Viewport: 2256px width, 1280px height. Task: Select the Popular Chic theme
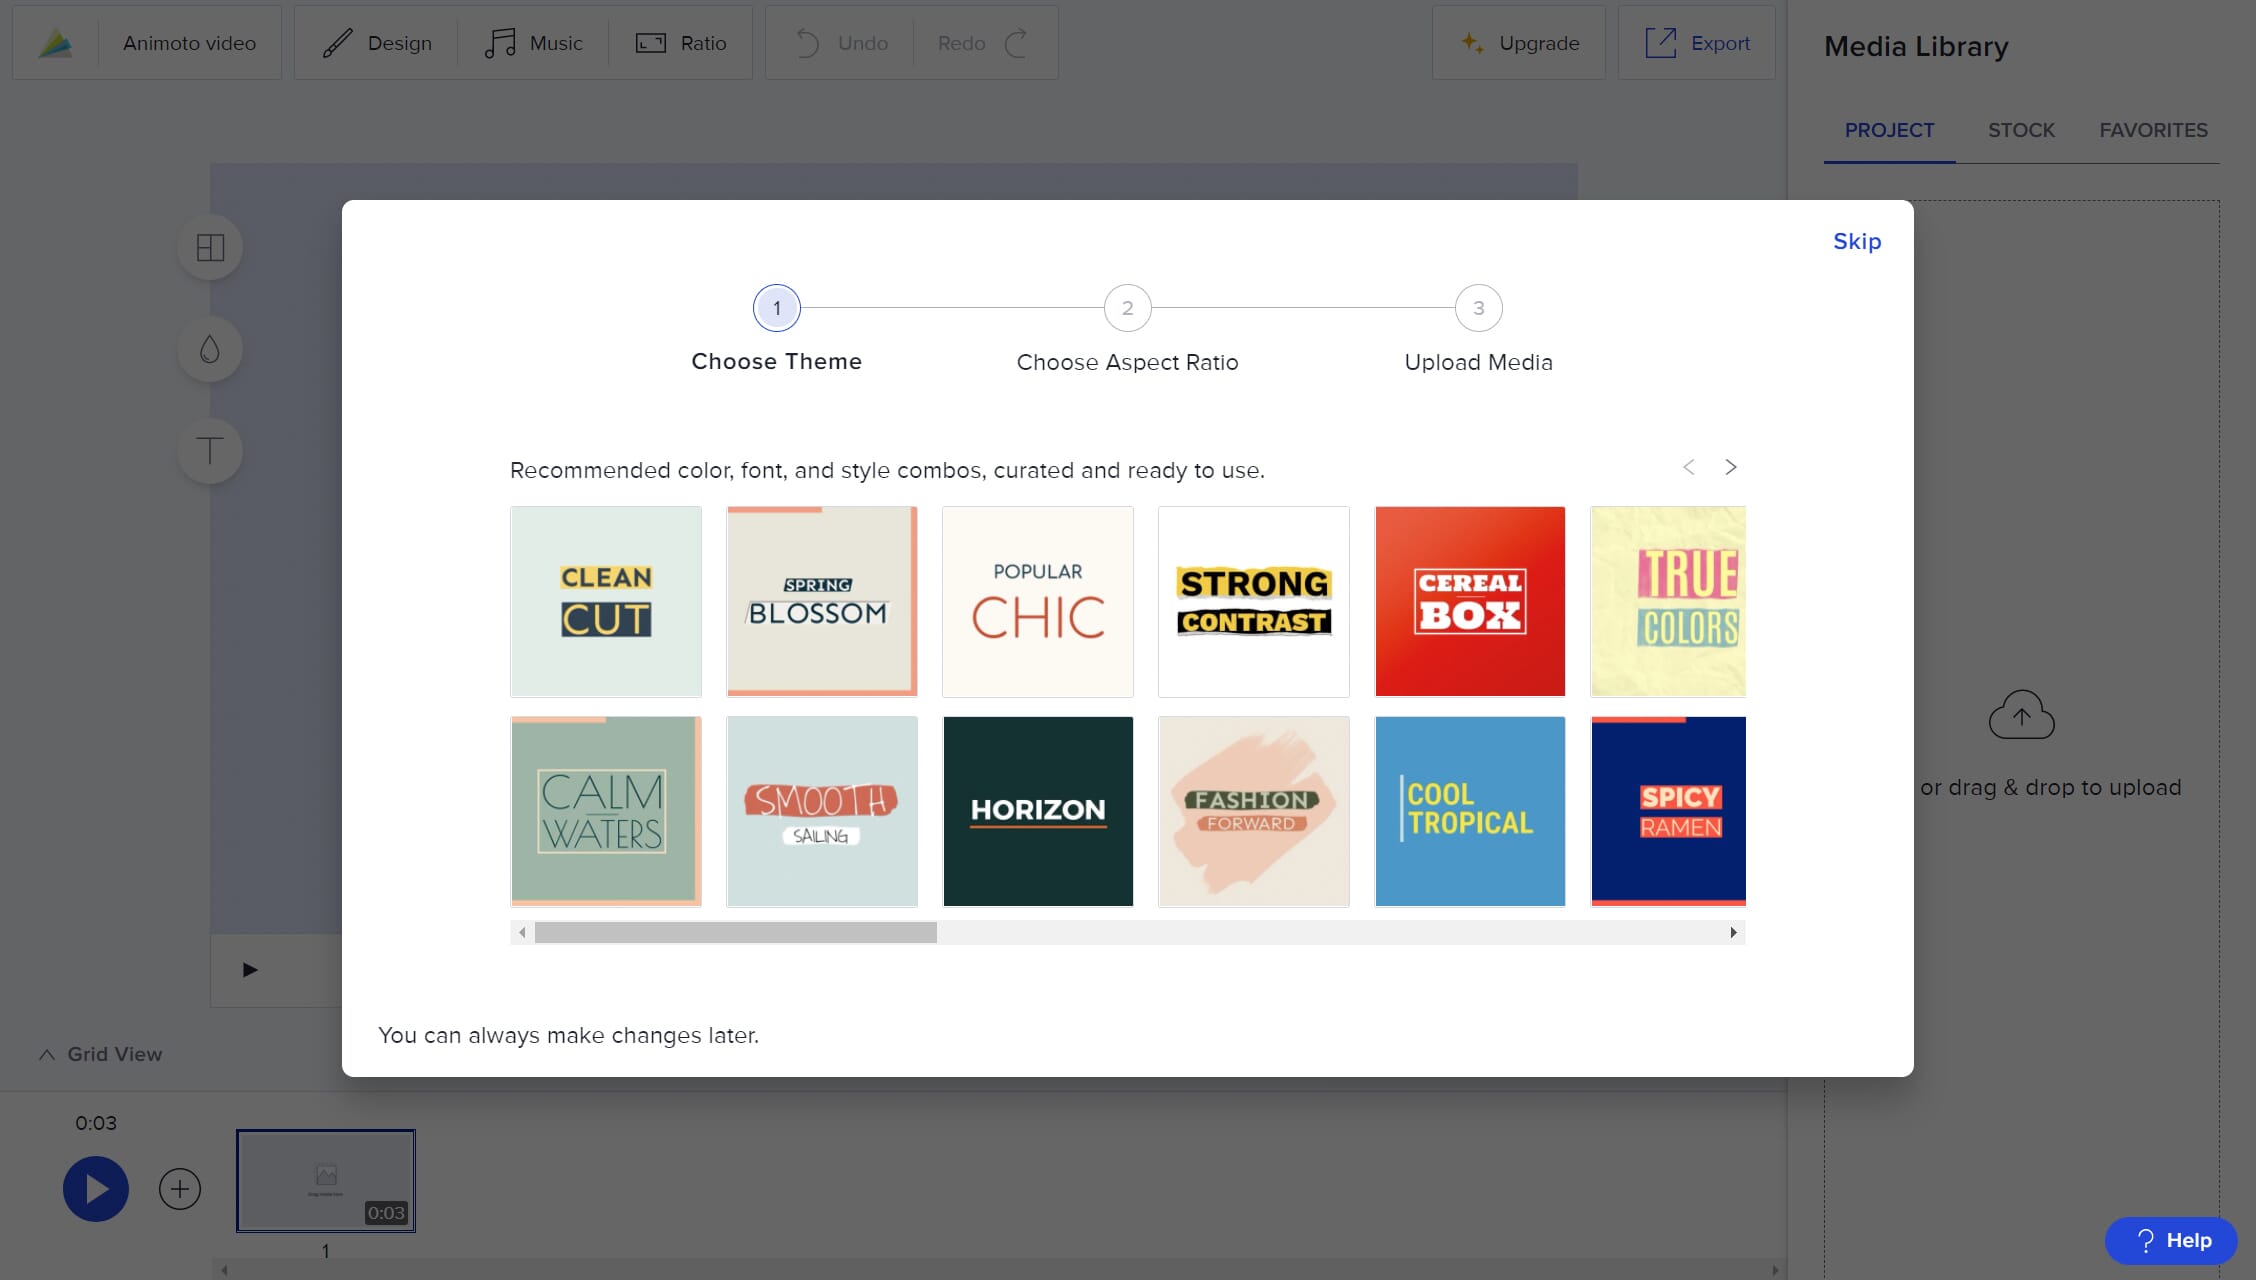[x=1038, y=601]
